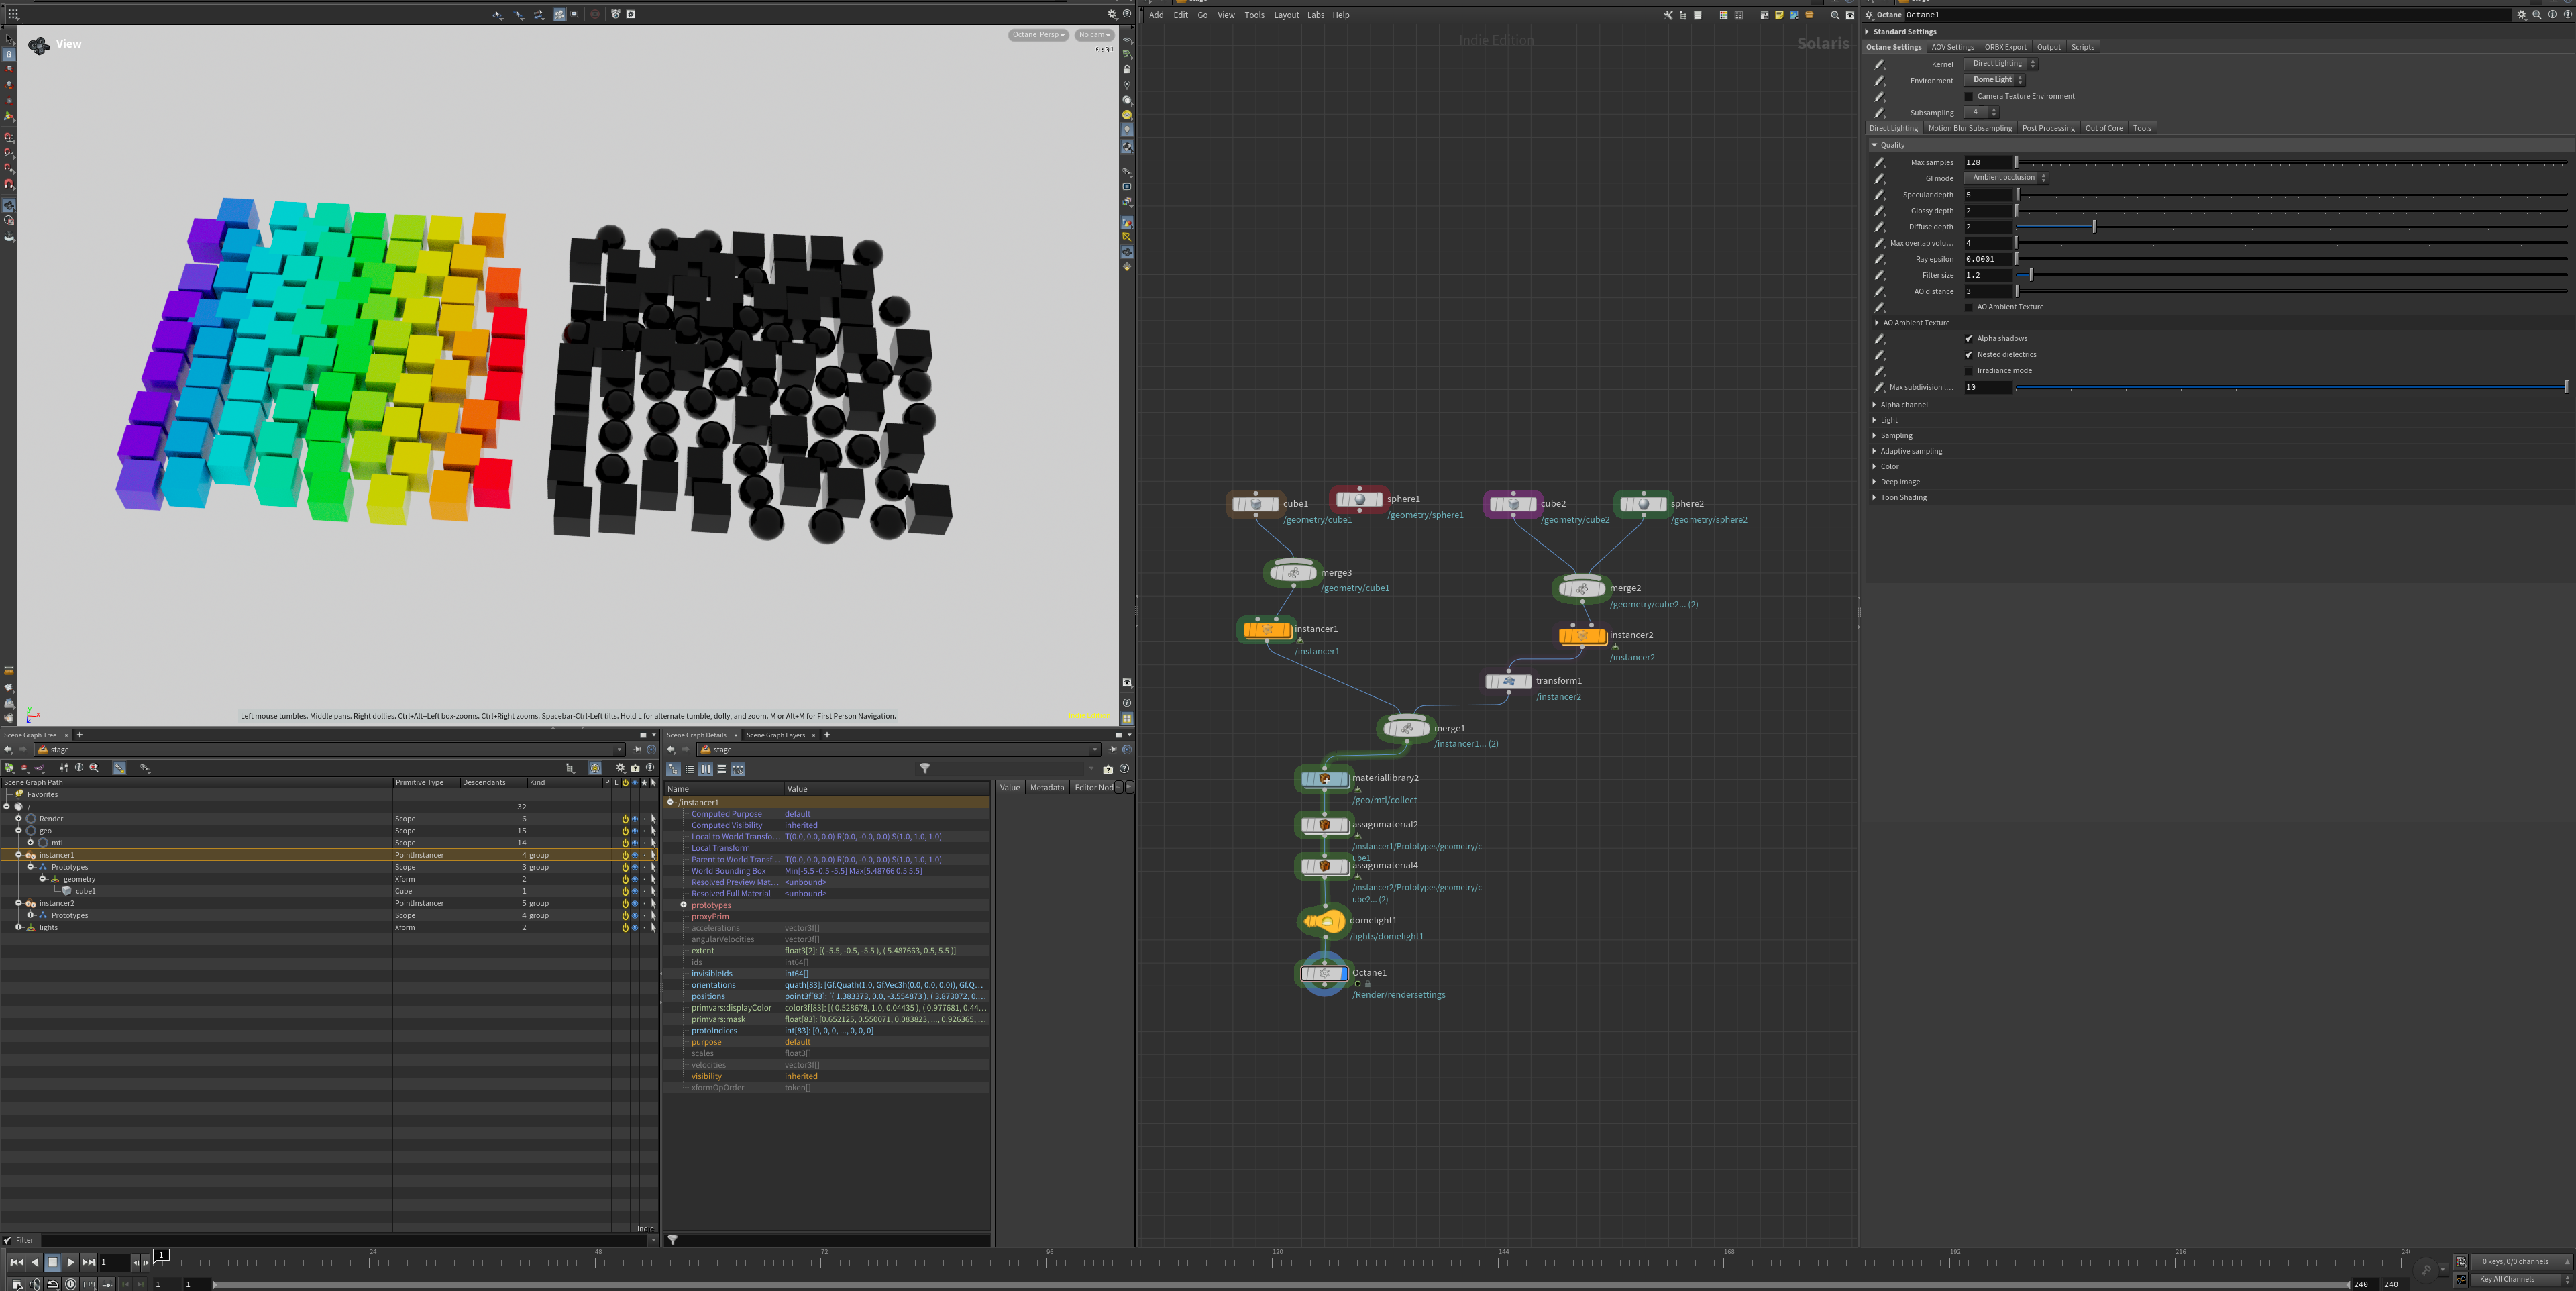The width and height of the screenshot is (2576, 1291).
Task: Click the transform1 node icon
Action: 1508,682
